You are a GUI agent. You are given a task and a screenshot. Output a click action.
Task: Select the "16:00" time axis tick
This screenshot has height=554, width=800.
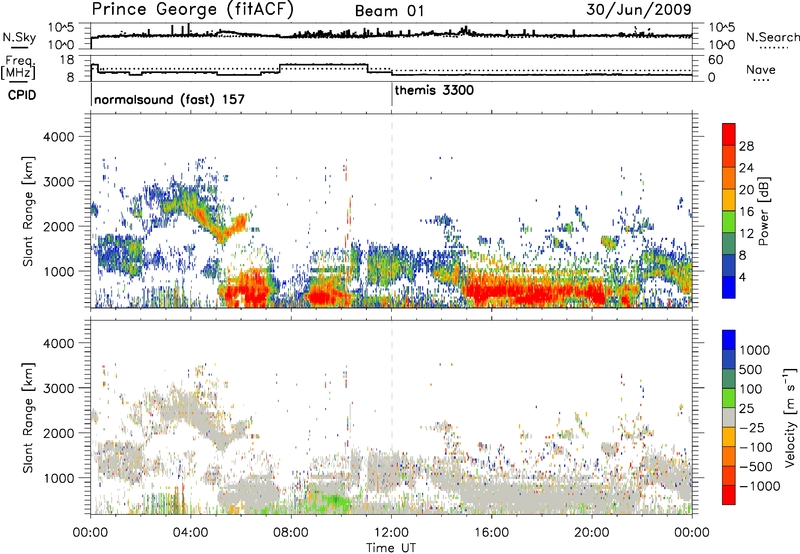491,533
